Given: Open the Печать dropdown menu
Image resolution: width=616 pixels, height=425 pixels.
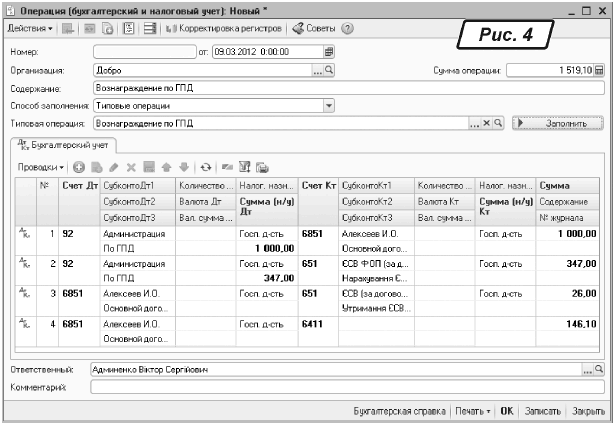Looking at the screenshot, I should tap(474, 411).
